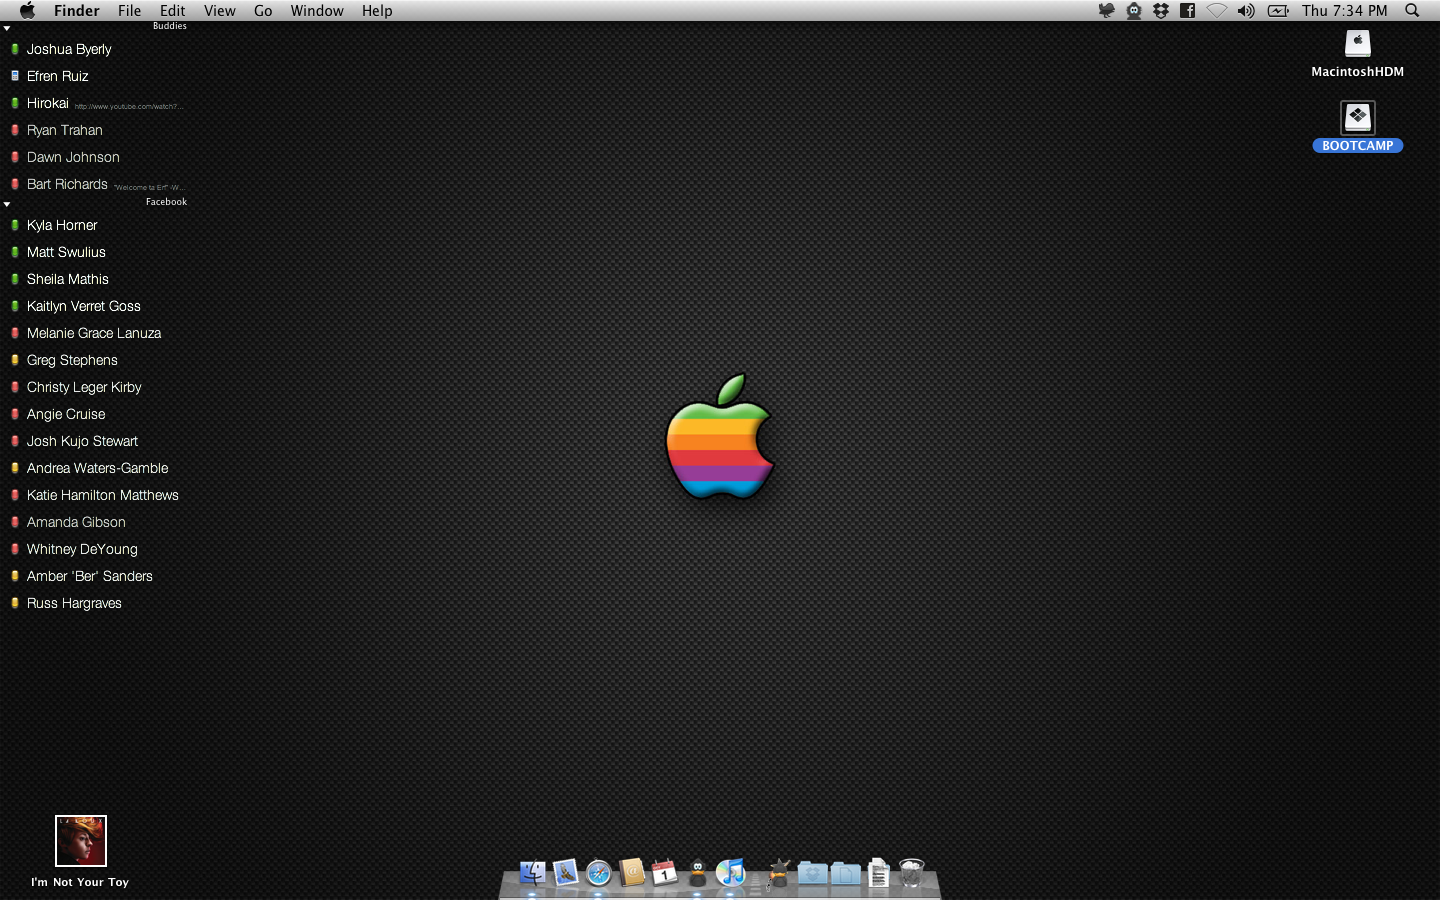Select contact Sheila Mathis

click(x=68, y=279)
